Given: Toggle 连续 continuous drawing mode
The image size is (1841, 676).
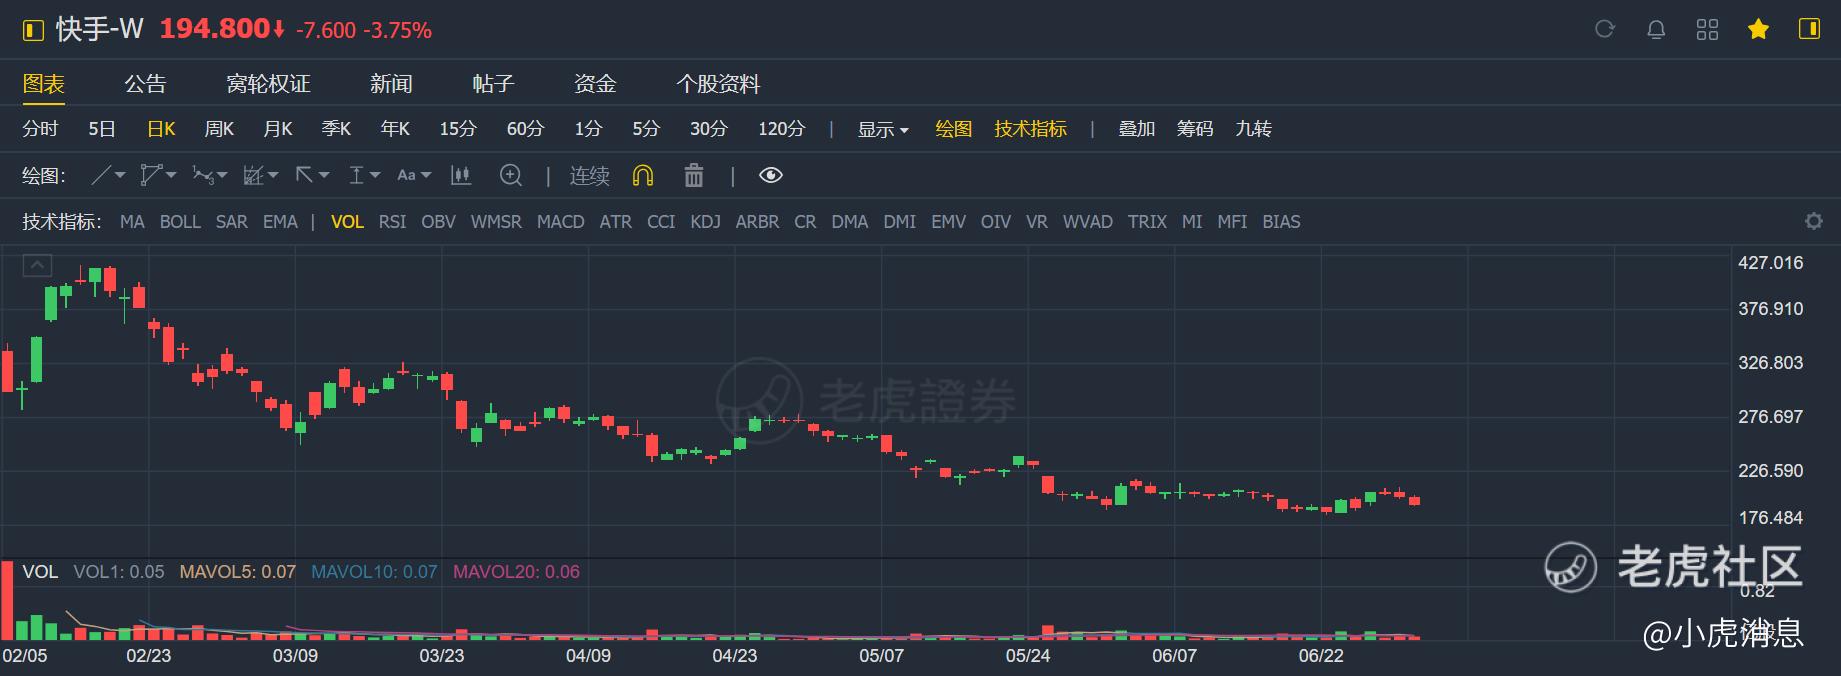Looking at the screenshot, I should click(x=589, y=175).
